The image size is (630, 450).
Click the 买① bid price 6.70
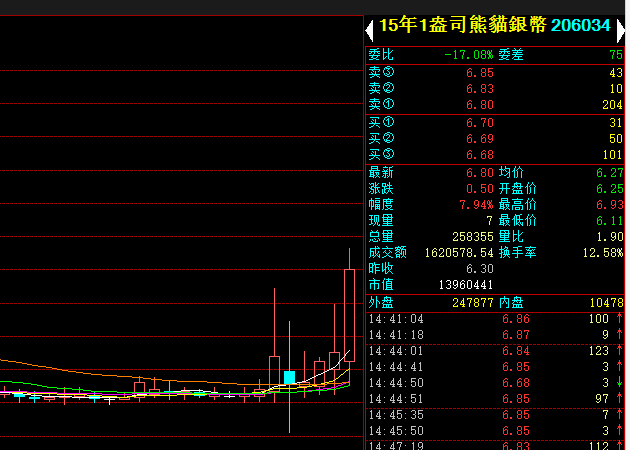(x=480, y=123)
